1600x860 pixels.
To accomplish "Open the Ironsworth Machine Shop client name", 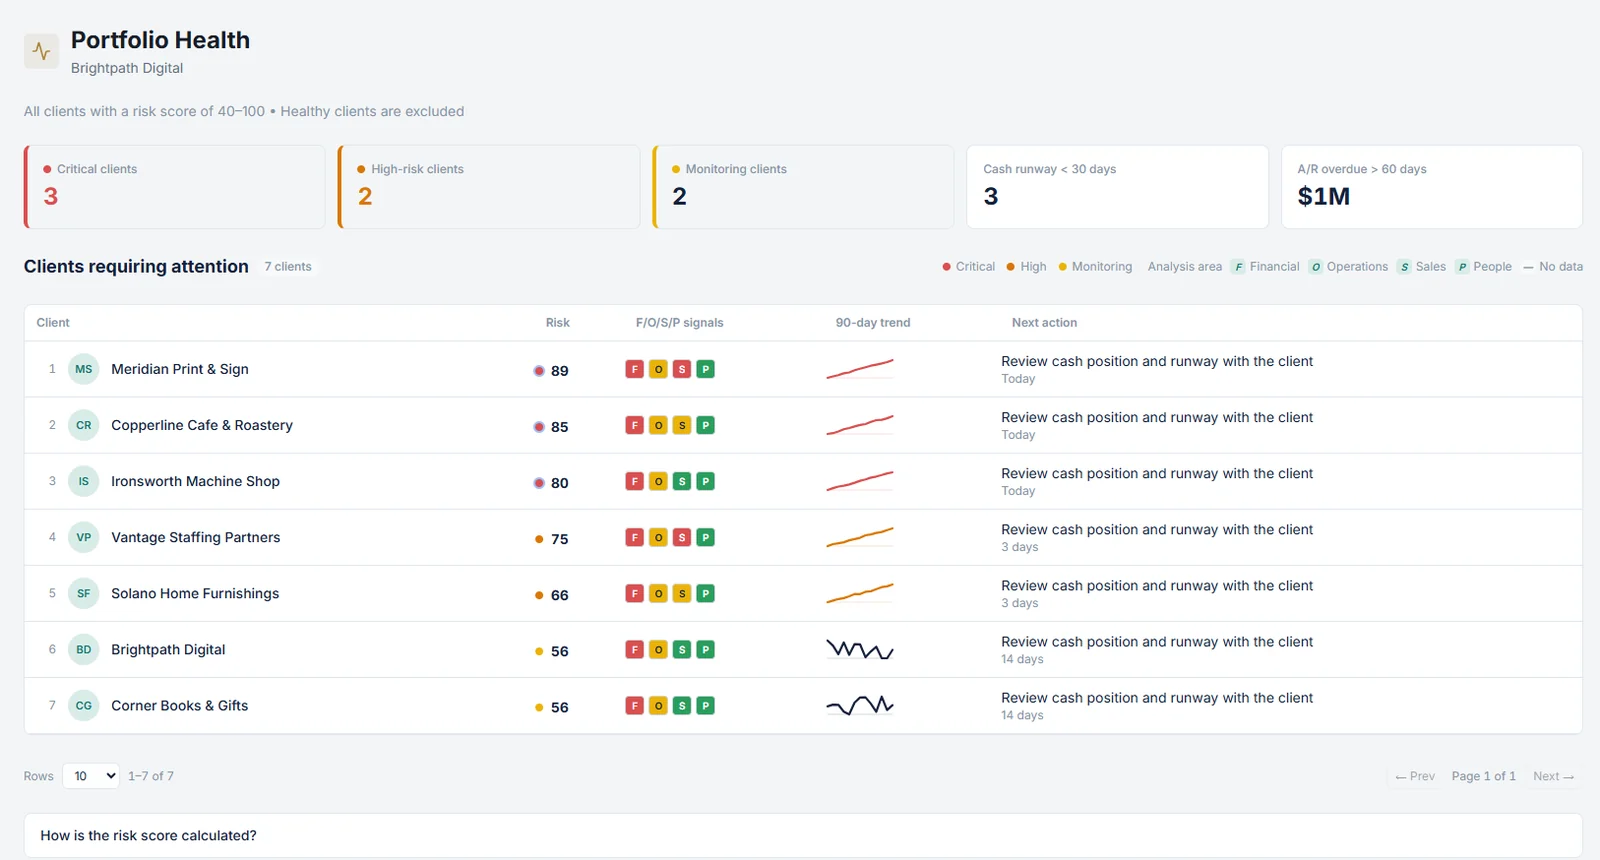I will pos(195,481).
